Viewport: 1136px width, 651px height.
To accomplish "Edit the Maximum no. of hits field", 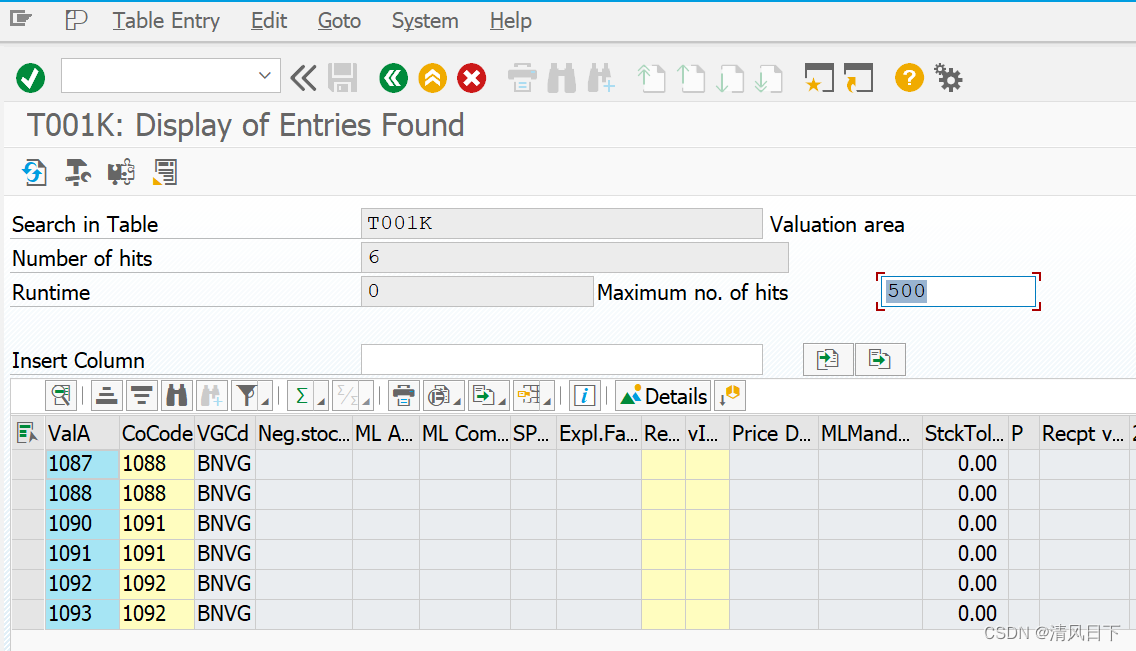I will click(955, 291).
